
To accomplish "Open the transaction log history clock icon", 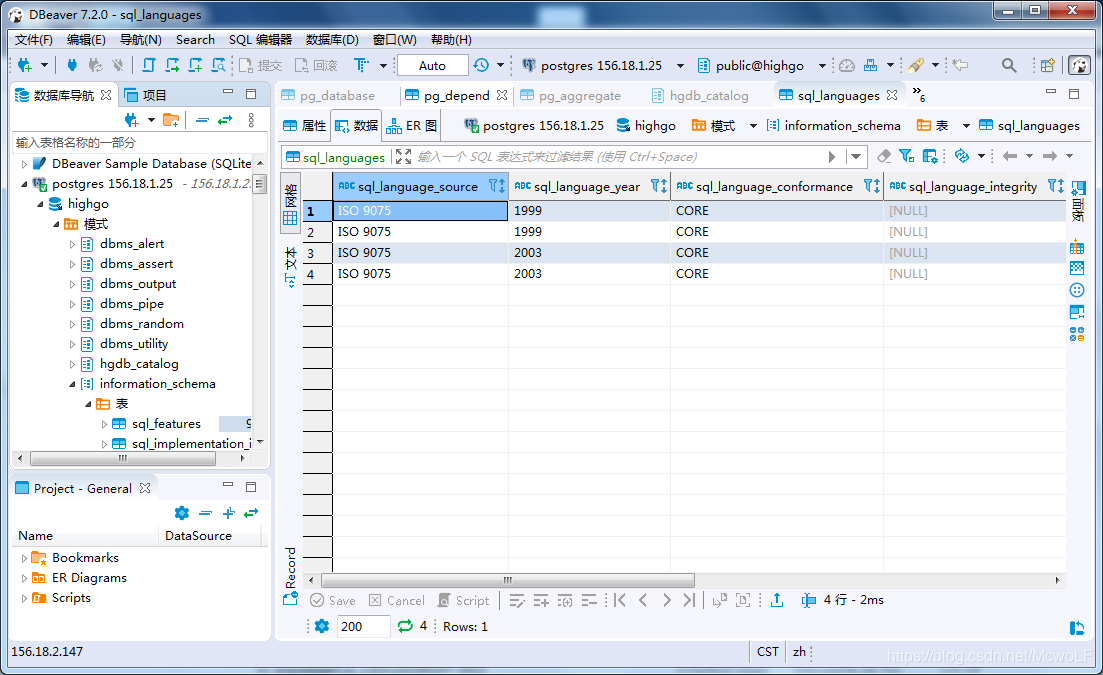I will (481, 65).
